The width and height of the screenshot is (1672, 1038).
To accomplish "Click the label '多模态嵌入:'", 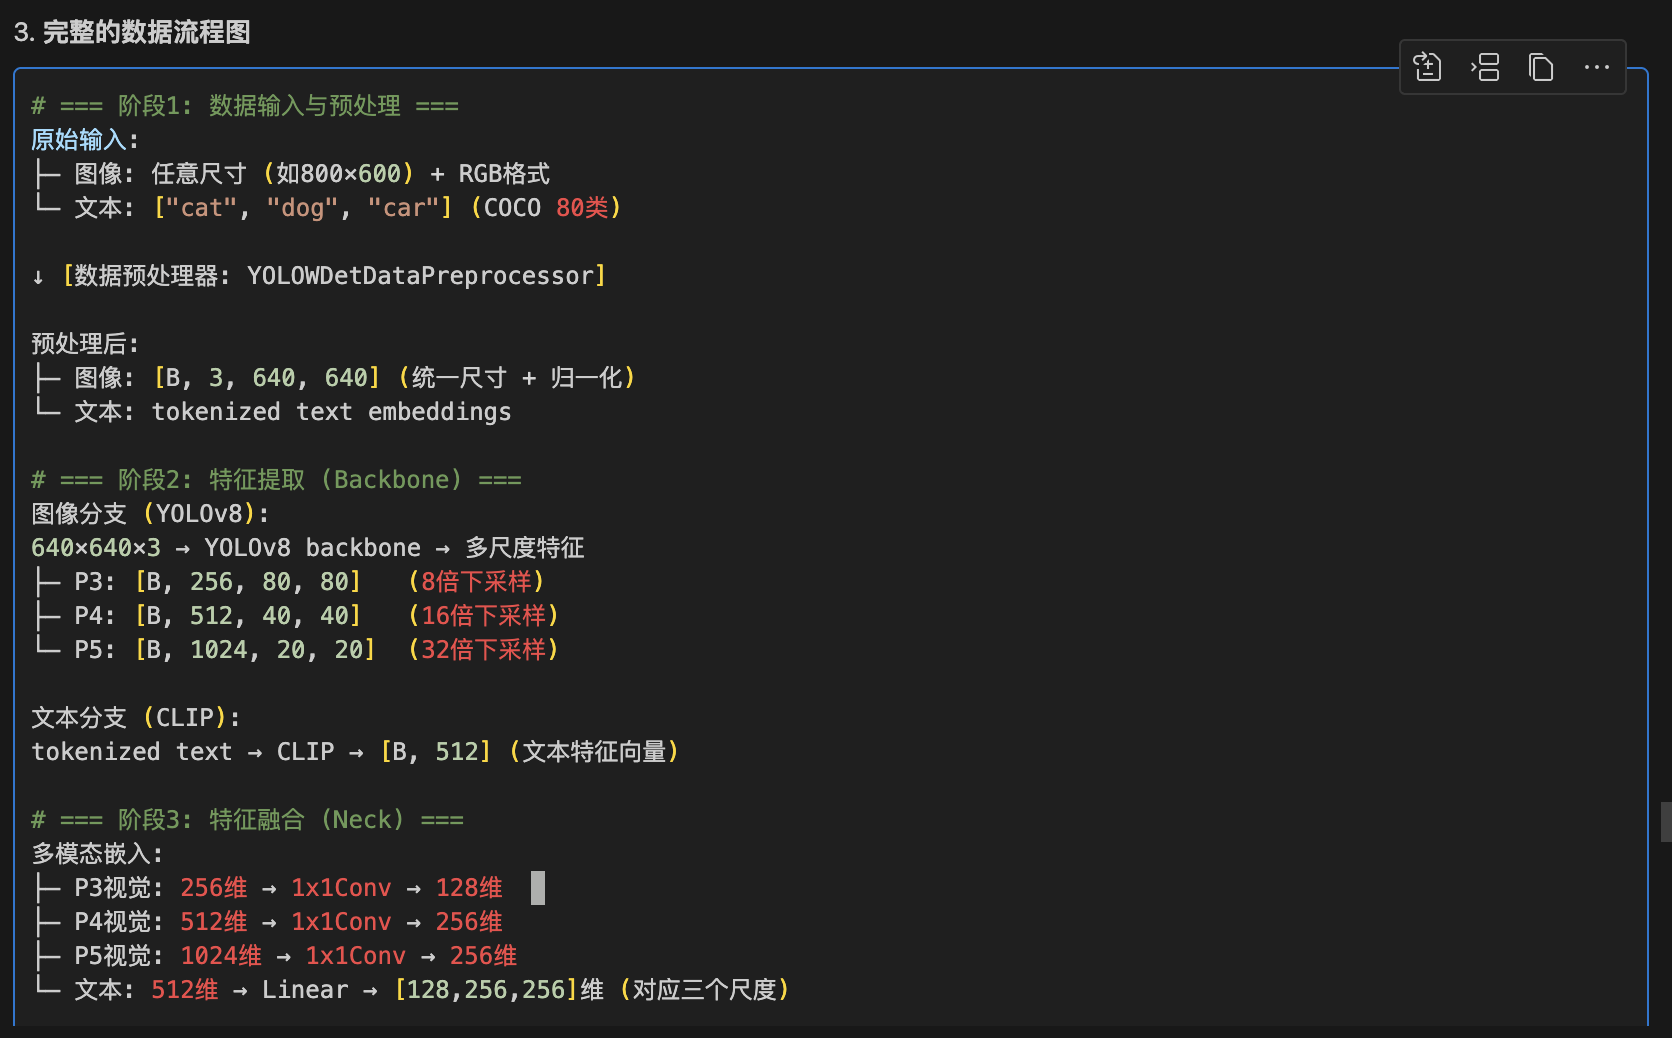I will pyautogui.click(x=97, y=854).
